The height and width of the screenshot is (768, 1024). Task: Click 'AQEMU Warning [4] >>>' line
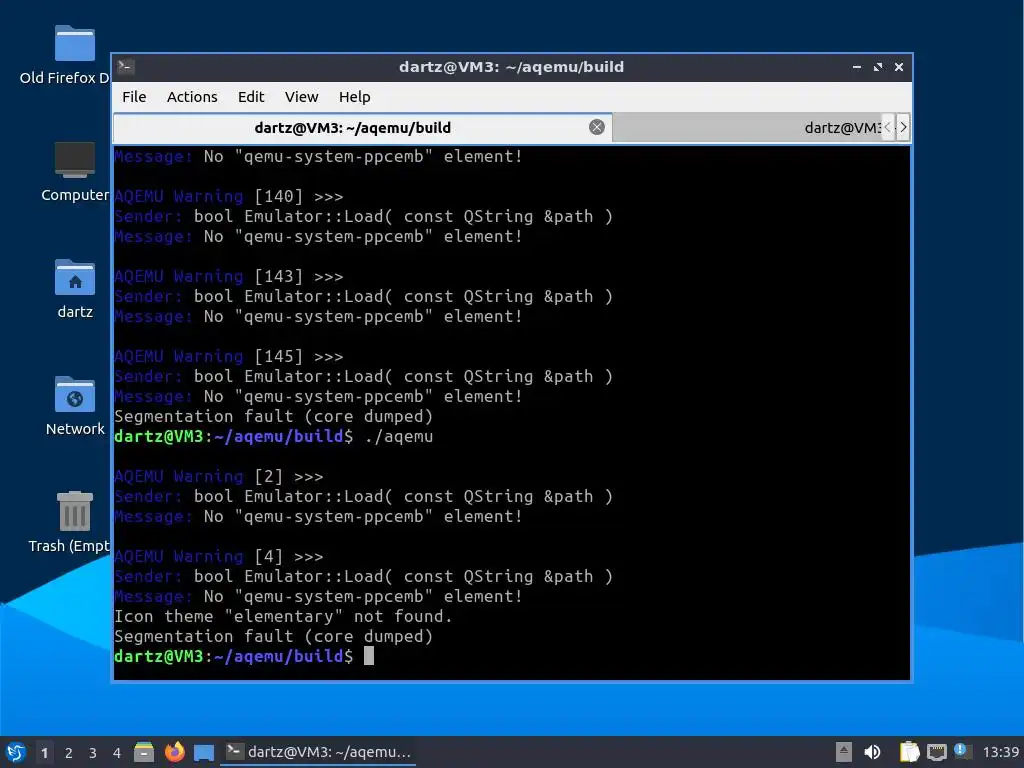218,556
